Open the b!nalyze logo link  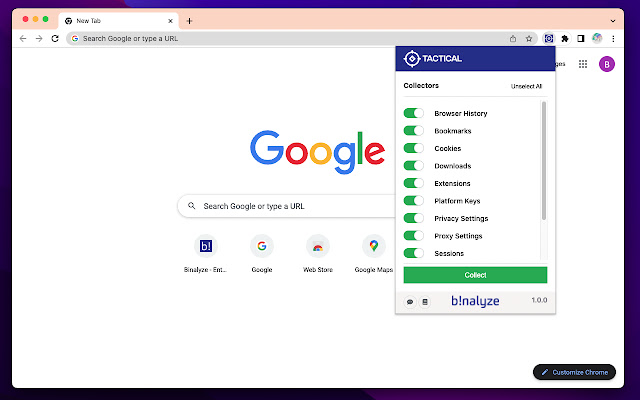(475, 301)
